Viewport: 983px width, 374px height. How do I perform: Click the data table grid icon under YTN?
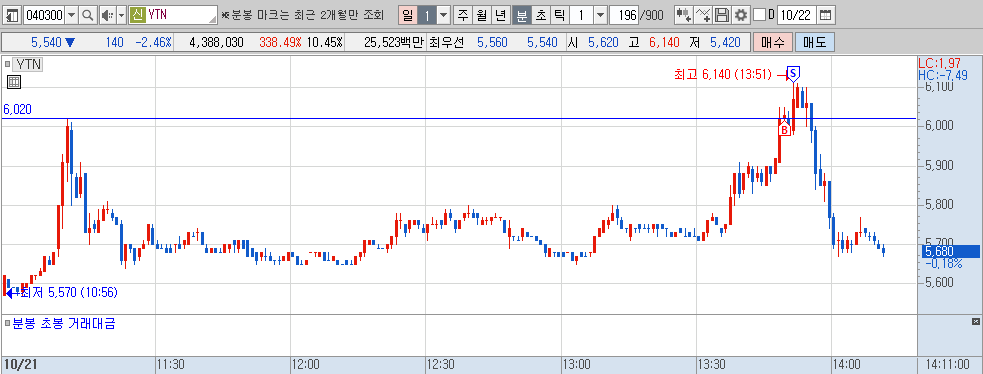(14, 81)
